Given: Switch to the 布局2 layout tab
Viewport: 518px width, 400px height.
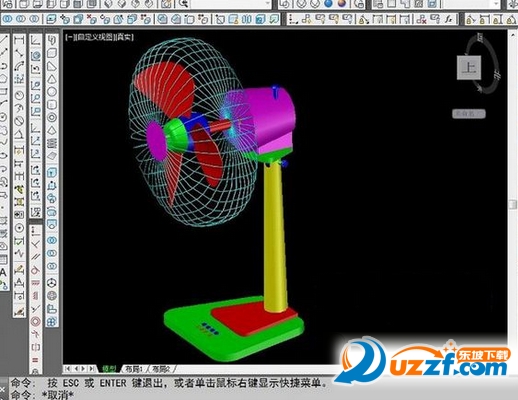Looking at the screenshot, I should 161,369.
